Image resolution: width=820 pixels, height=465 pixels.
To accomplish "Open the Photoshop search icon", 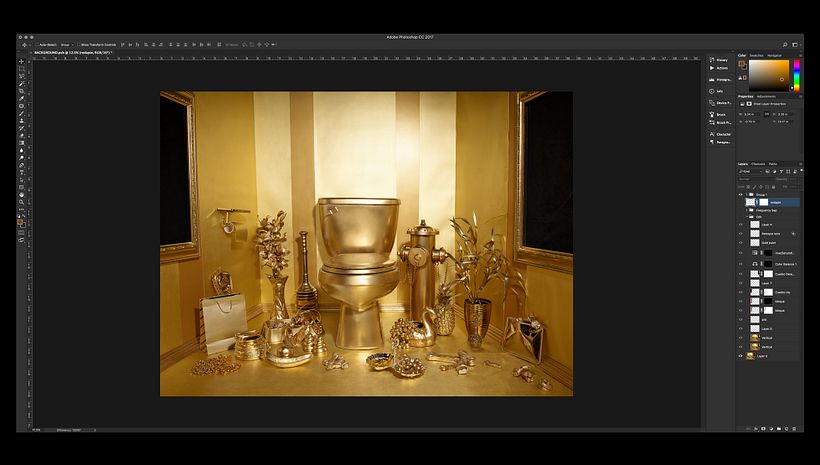I will coord(785,45).
